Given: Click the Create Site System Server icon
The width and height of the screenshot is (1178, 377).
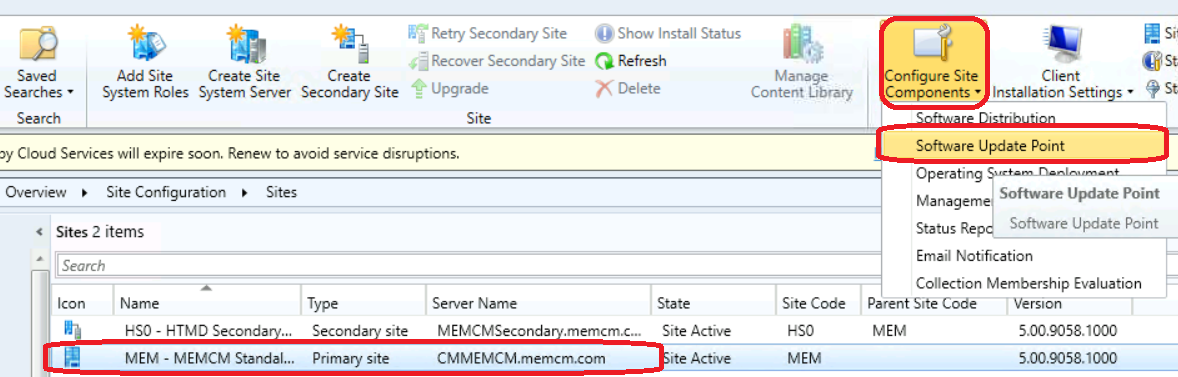Looking at the screenshot, I should (x=245, y=44).
